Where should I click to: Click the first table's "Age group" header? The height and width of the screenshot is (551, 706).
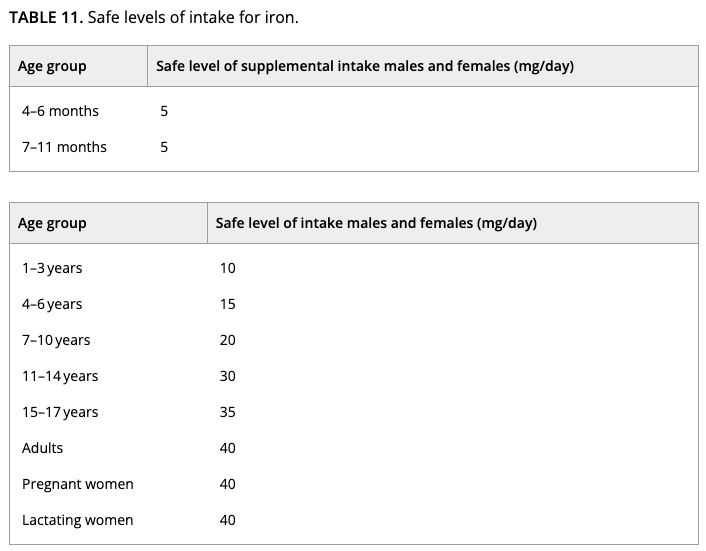click(x=52, y=66)
